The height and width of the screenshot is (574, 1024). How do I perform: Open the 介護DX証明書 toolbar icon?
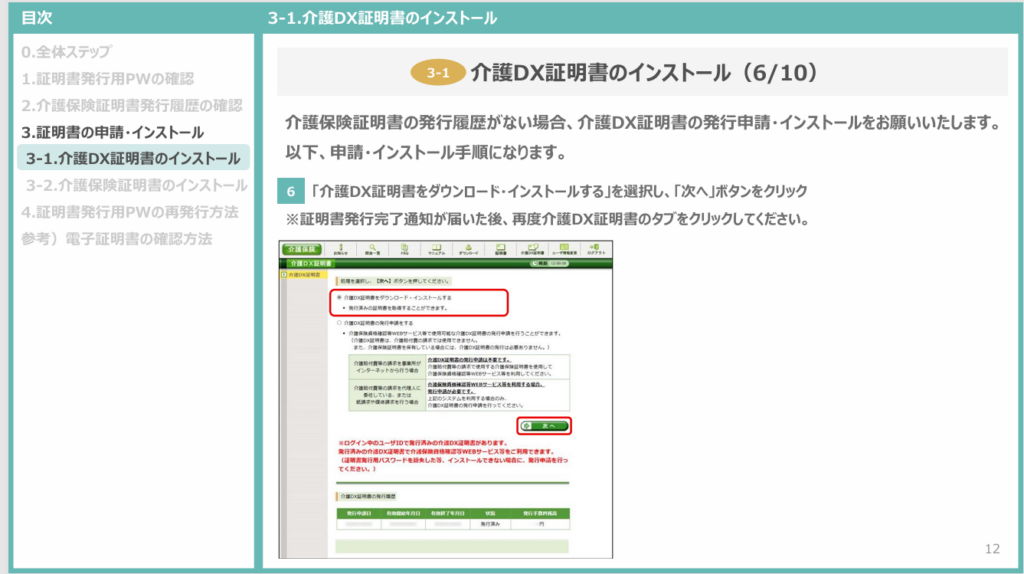(532, 249)
